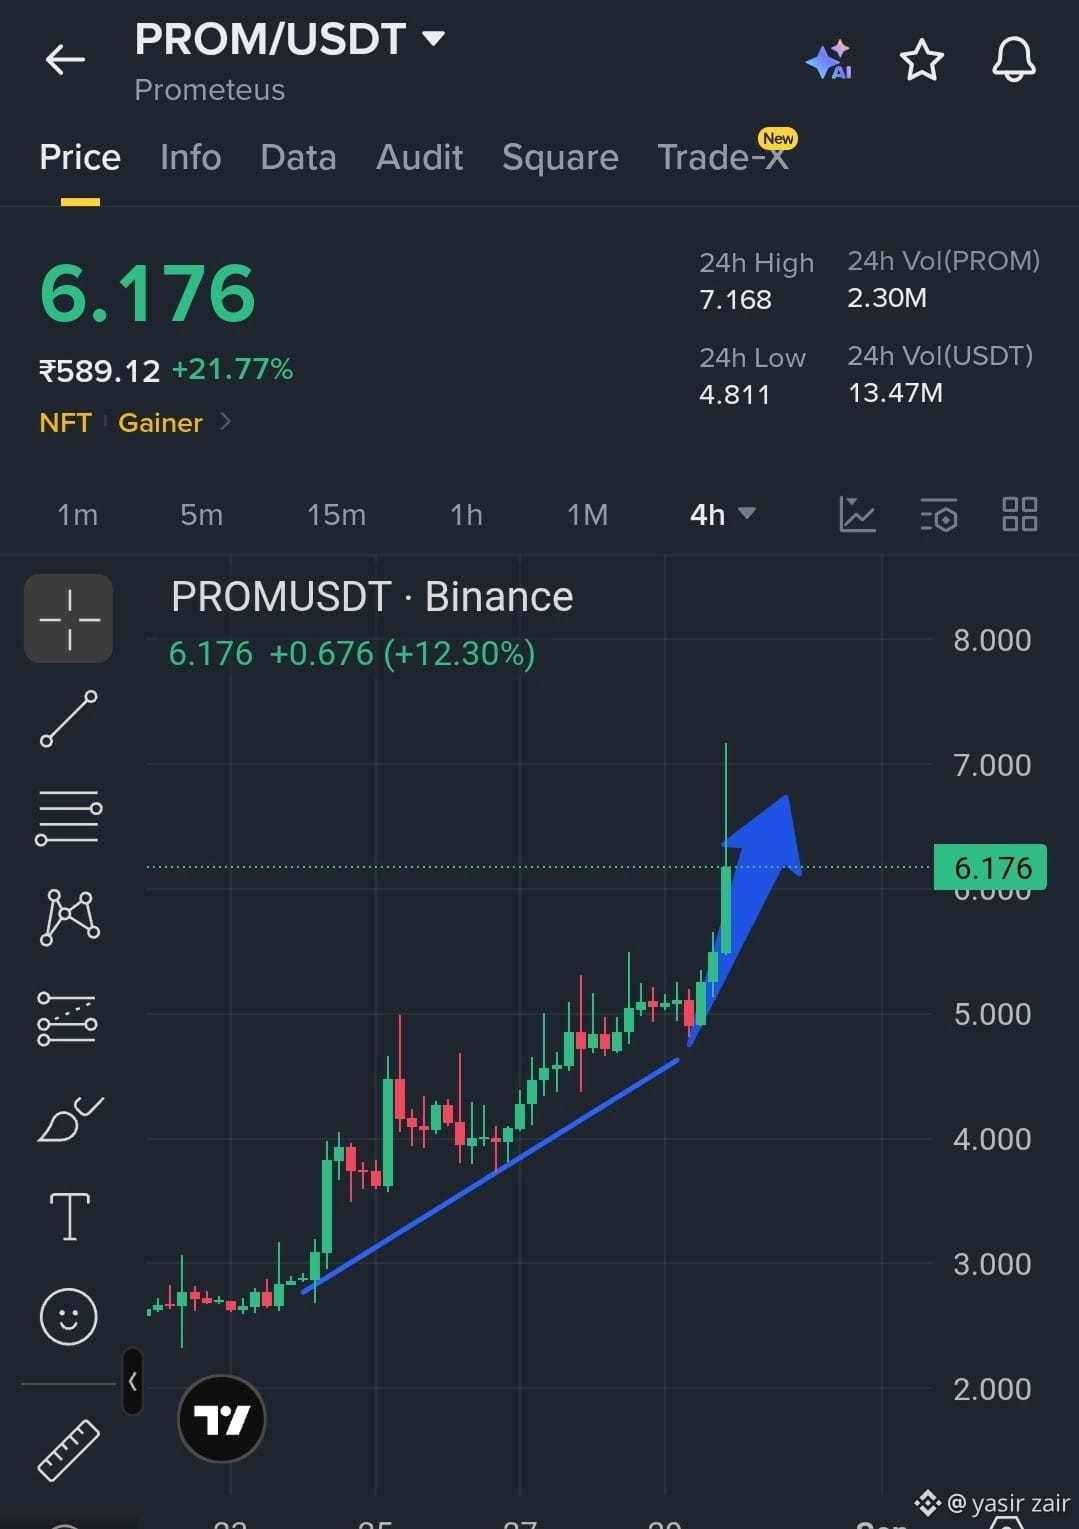Select the crosshair cursor tool
The height and width of the screenshot is (1529, 1079).
(x=69, y=619)
